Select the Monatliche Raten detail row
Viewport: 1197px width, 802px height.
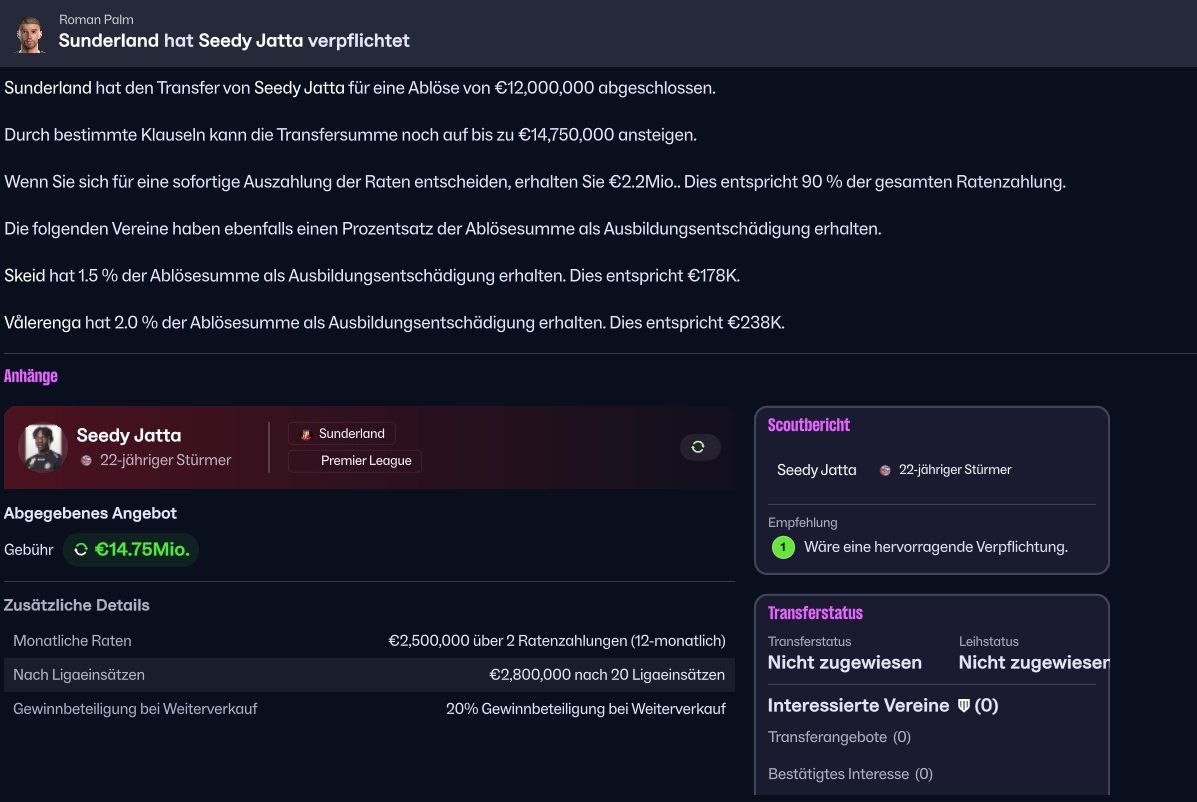369,641
